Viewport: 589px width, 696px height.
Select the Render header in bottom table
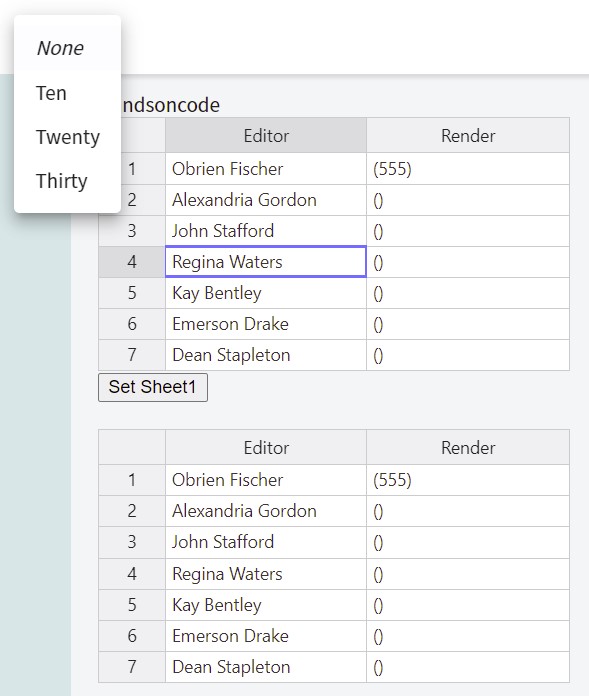point(468,447)
